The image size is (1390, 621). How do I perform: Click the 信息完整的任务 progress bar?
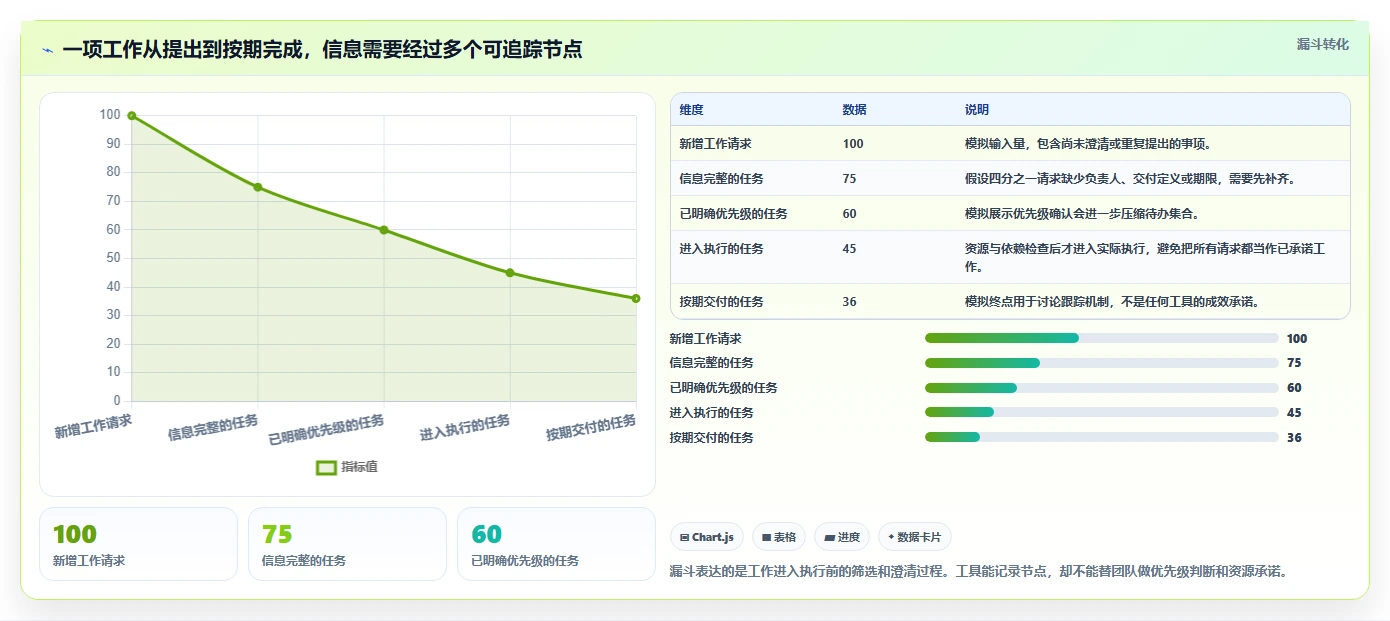click(1102, 363)
